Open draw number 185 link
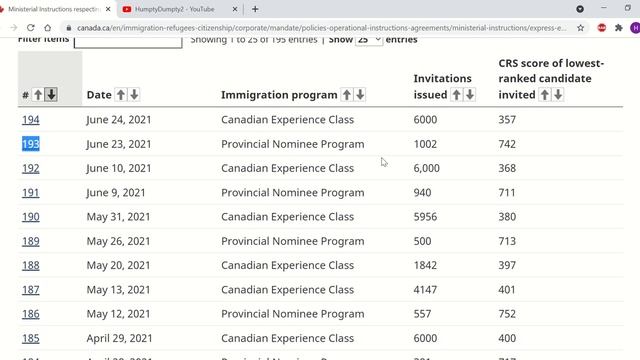The width and height of the screenshot is (640, 360). click(x=31, y=338)
